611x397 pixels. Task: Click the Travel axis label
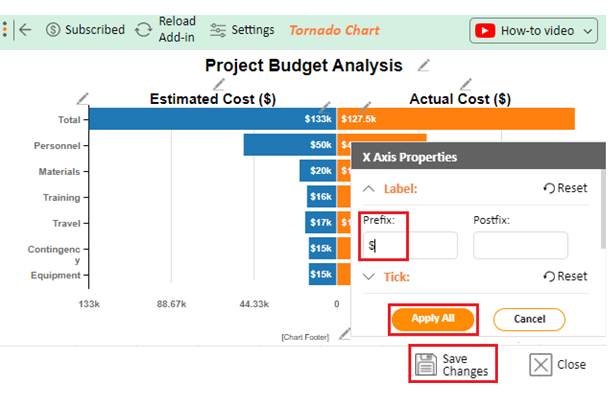point(67,223)
